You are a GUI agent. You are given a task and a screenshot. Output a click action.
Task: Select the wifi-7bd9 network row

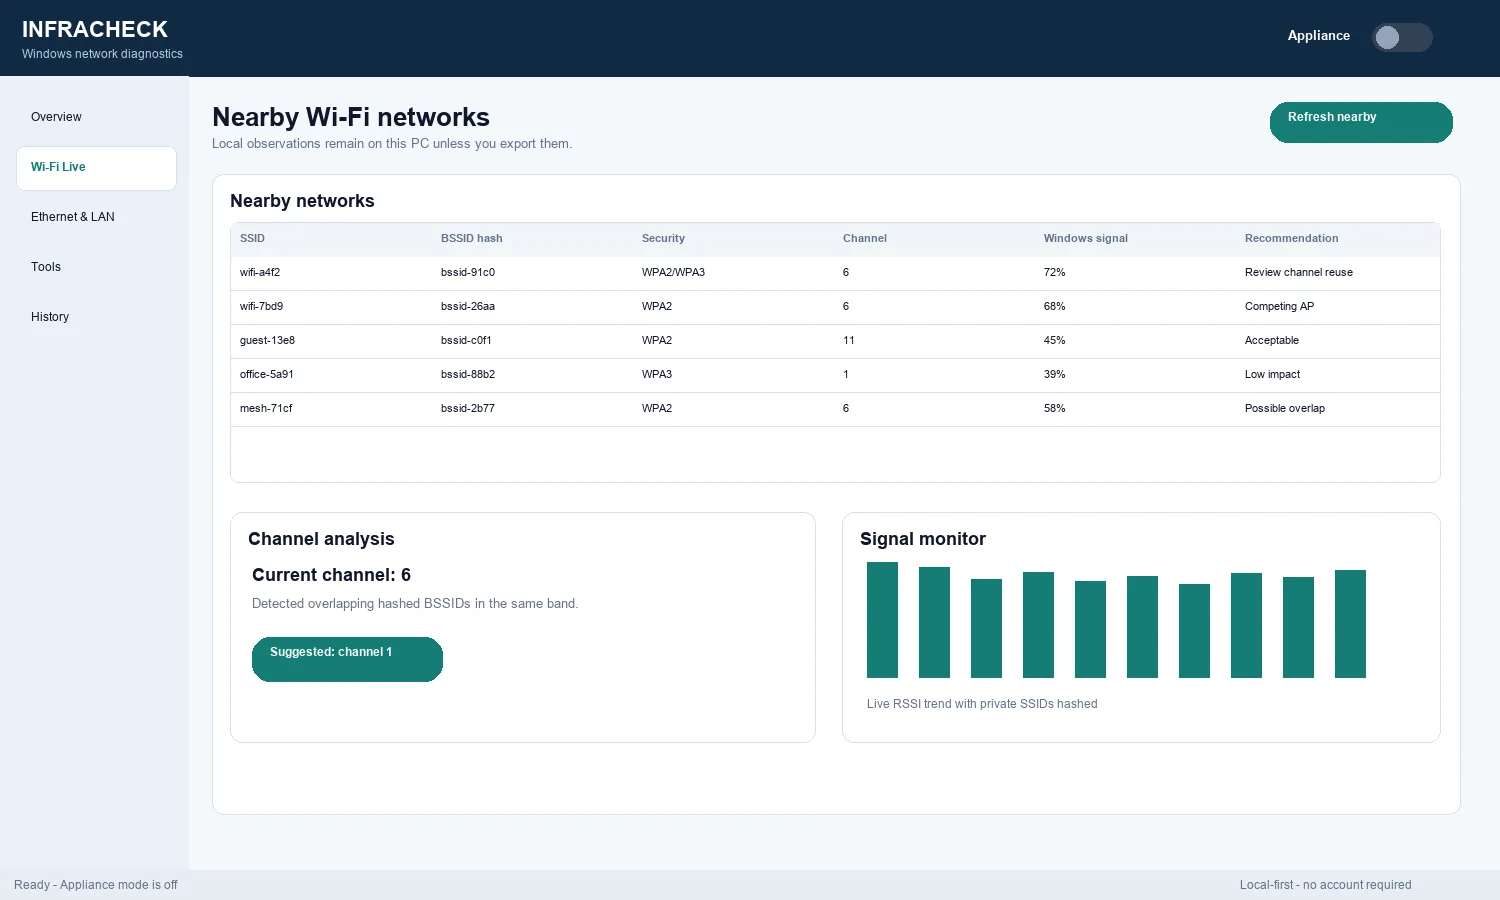click(835, 307)
